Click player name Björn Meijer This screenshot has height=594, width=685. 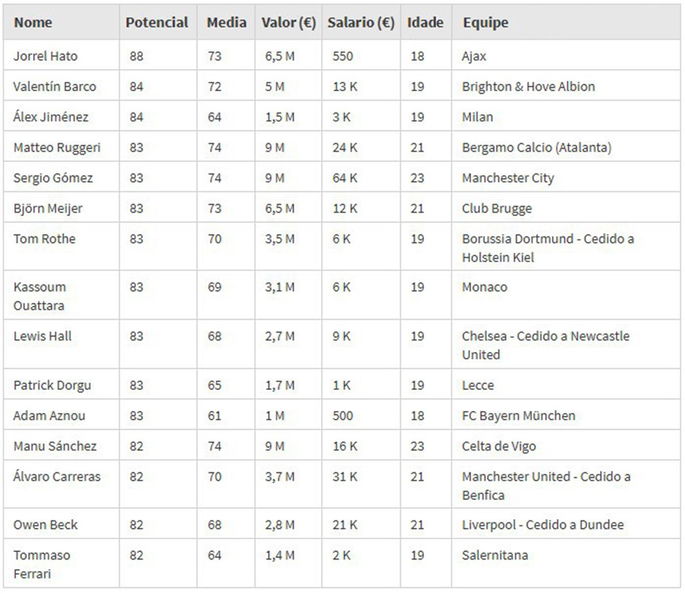click(x=48, y=208)
